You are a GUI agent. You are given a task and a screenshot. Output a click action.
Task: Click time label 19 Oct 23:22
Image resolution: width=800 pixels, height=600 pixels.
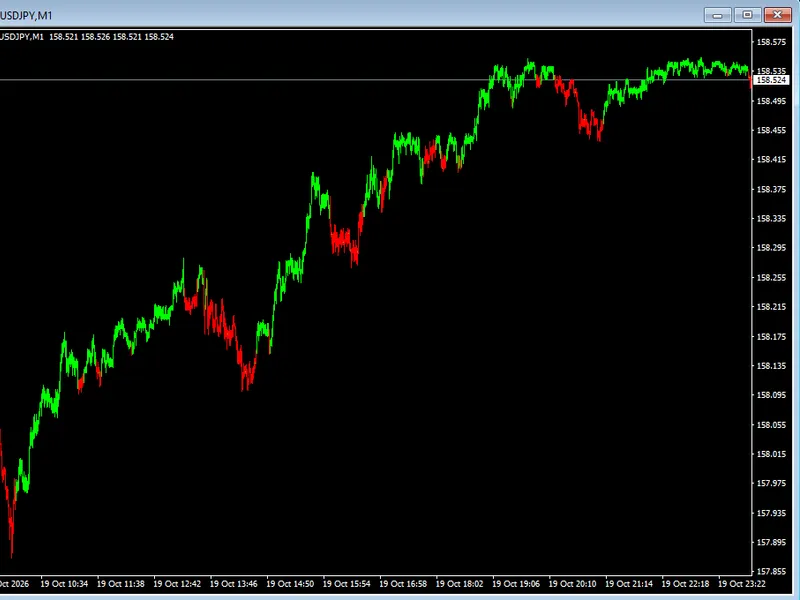[742, 584]
